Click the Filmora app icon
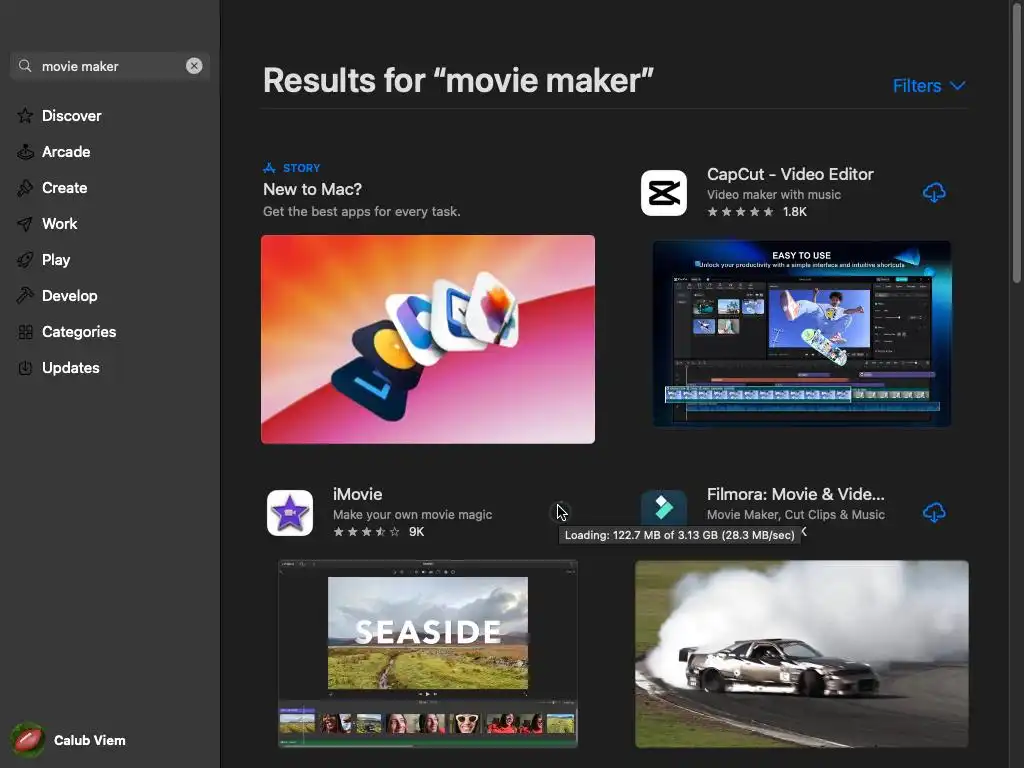The height and width of the screenshot is (768, 1024). pos(664,508)
